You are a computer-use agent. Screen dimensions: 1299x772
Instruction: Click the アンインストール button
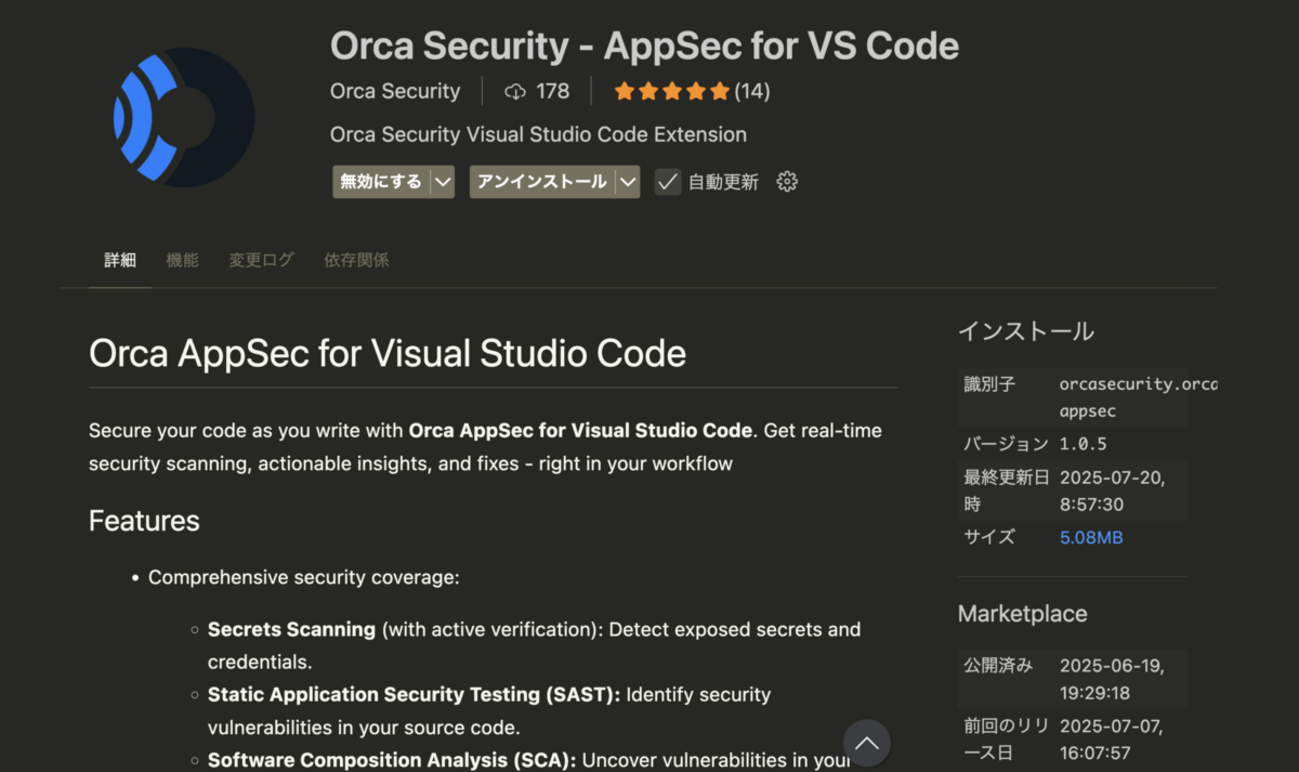click(x=542, y=182)
